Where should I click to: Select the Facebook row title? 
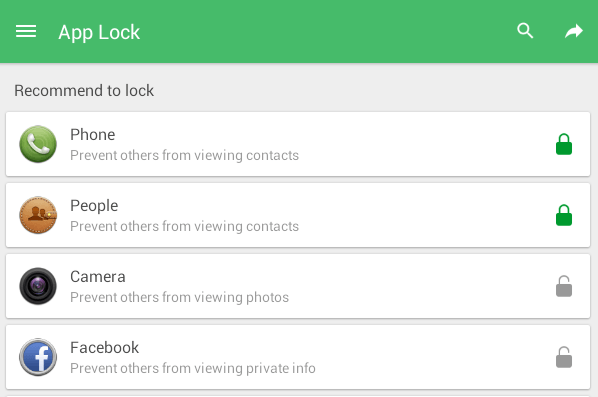104,348
